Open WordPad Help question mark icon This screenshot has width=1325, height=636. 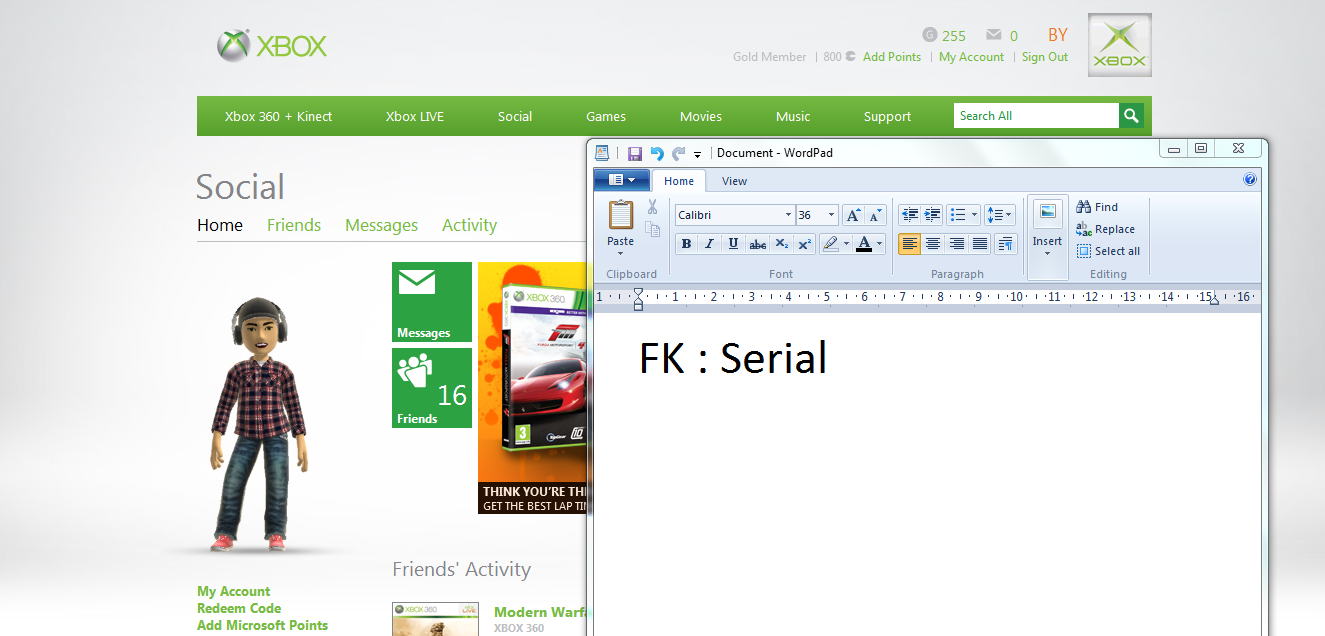(x=1250, y=180)
